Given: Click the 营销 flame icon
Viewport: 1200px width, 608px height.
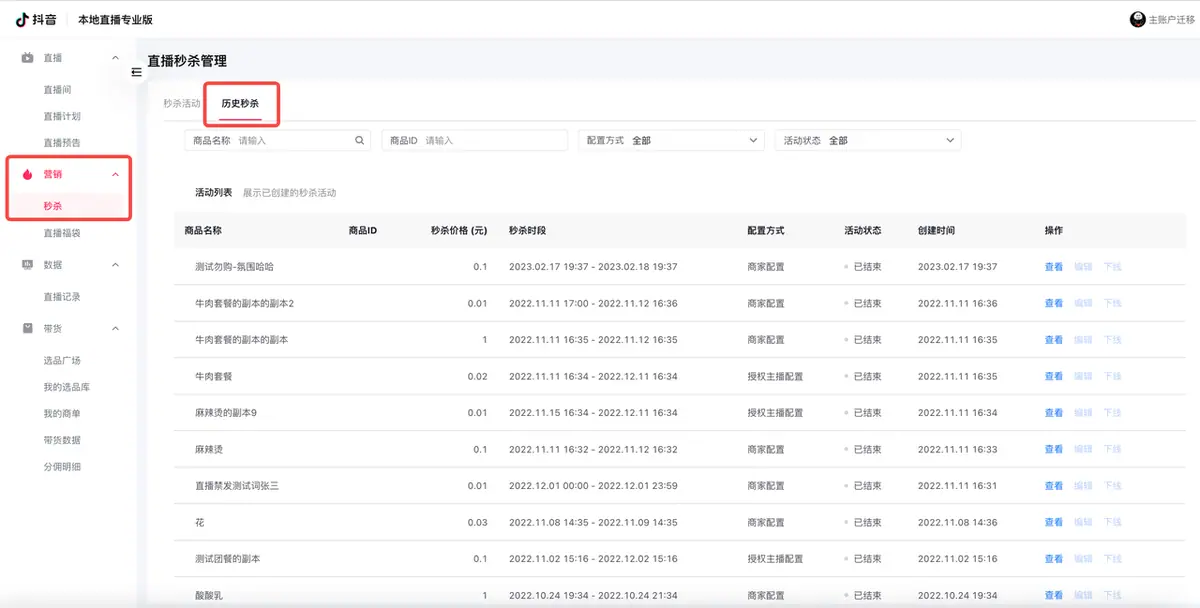Looking at the screenshot, I should (28, 174).
